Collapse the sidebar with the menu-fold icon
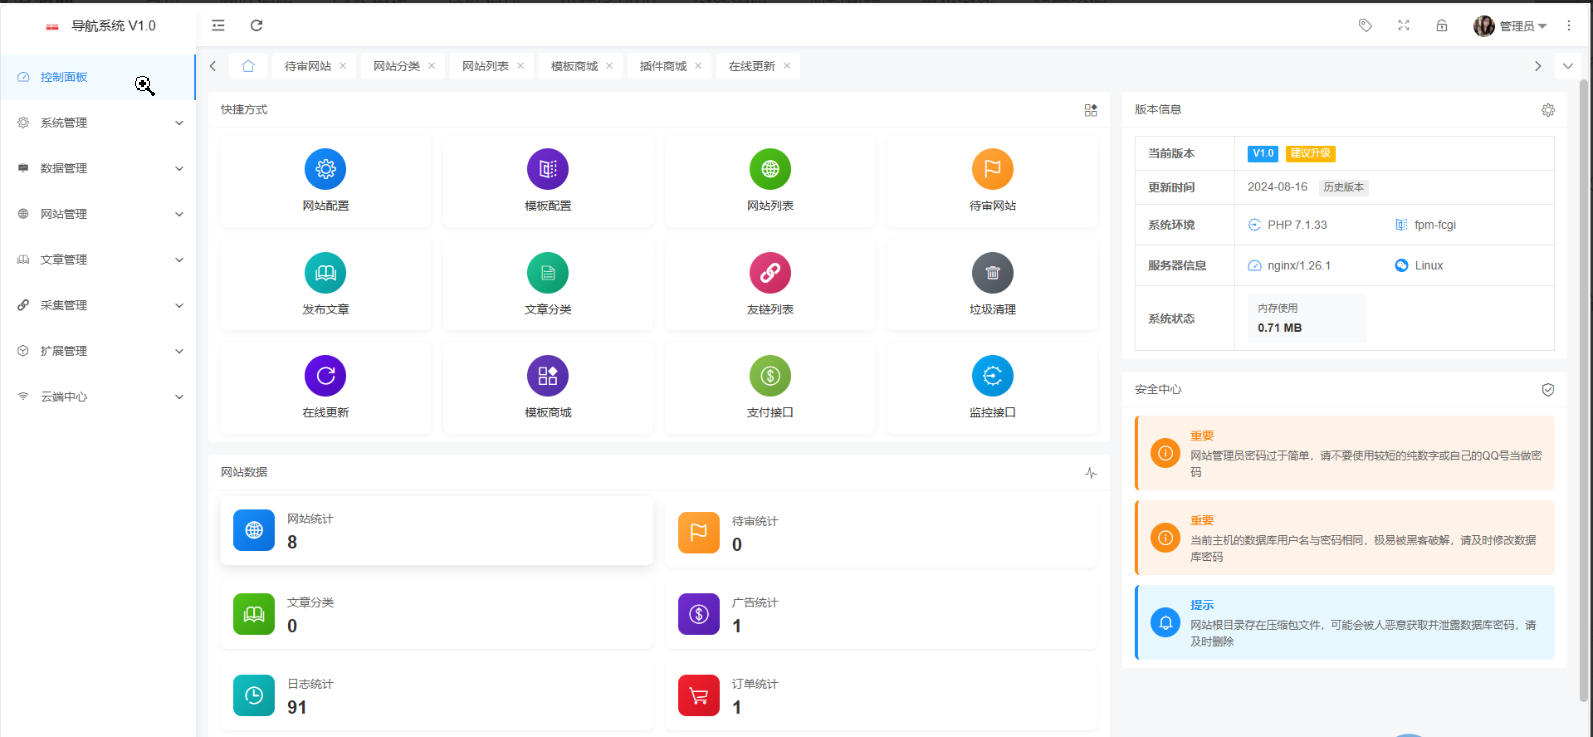The image size is (1593, 737). tap(218, 25)
